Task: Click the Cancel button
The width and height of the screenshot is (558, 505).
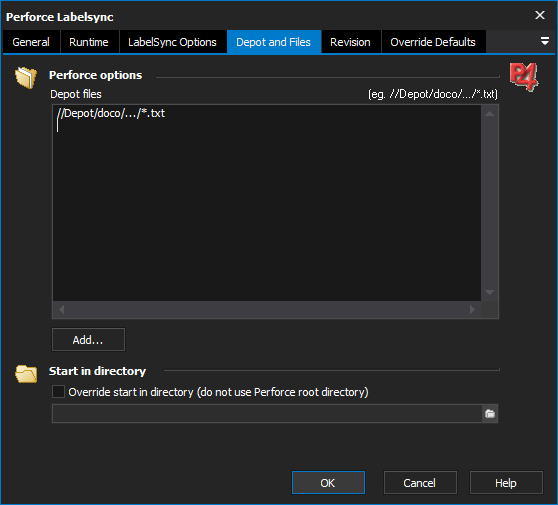Action: point(420,483)
